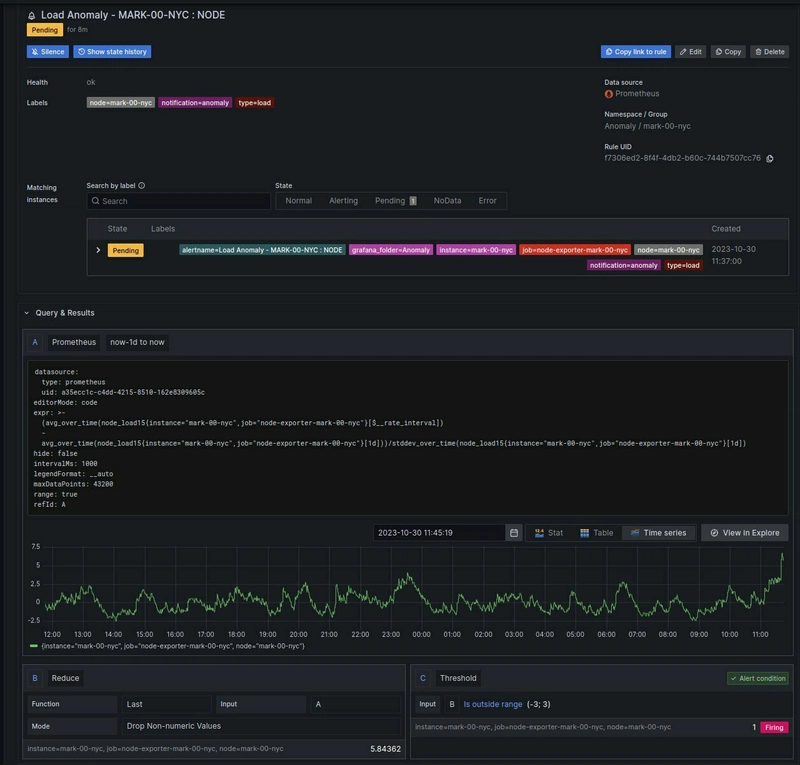The width and height of the screenshot is (800, 765).
Task: Filter instances by Normal state
Action: (x=298, y=201)
